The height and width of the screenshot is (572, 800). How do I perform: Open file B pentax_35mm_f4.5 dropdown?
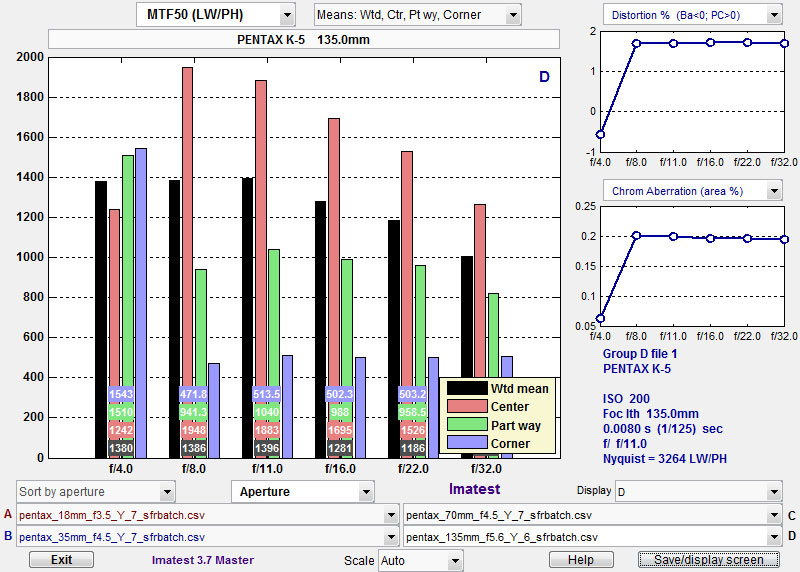207,537
